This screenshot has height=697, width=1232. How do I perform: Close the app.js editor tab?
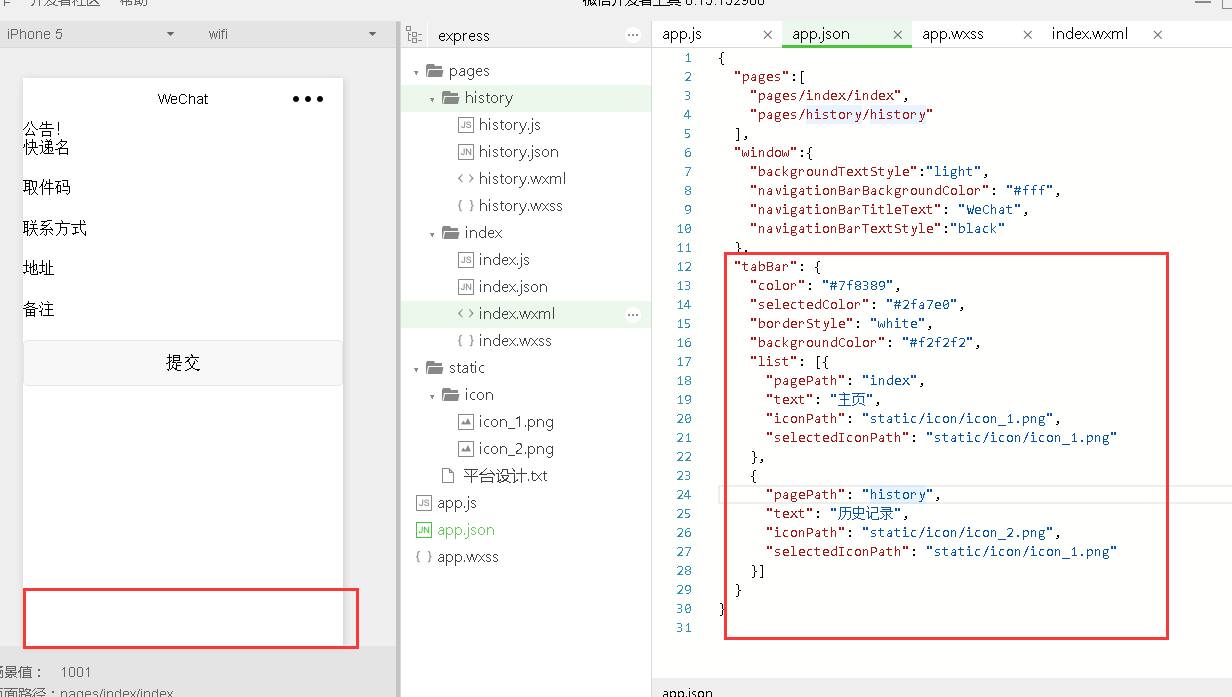(x=768, y=34)
